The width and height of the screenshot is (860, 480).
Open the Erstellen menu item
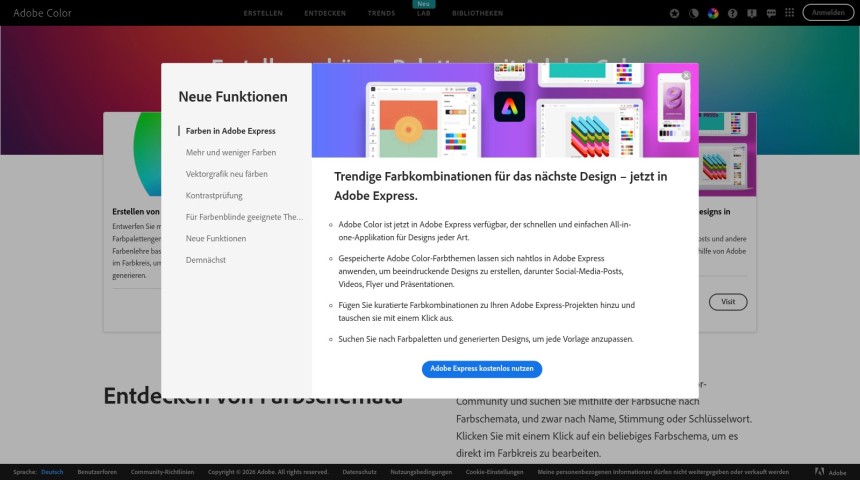pyautogui.click(x=263, y=13)
